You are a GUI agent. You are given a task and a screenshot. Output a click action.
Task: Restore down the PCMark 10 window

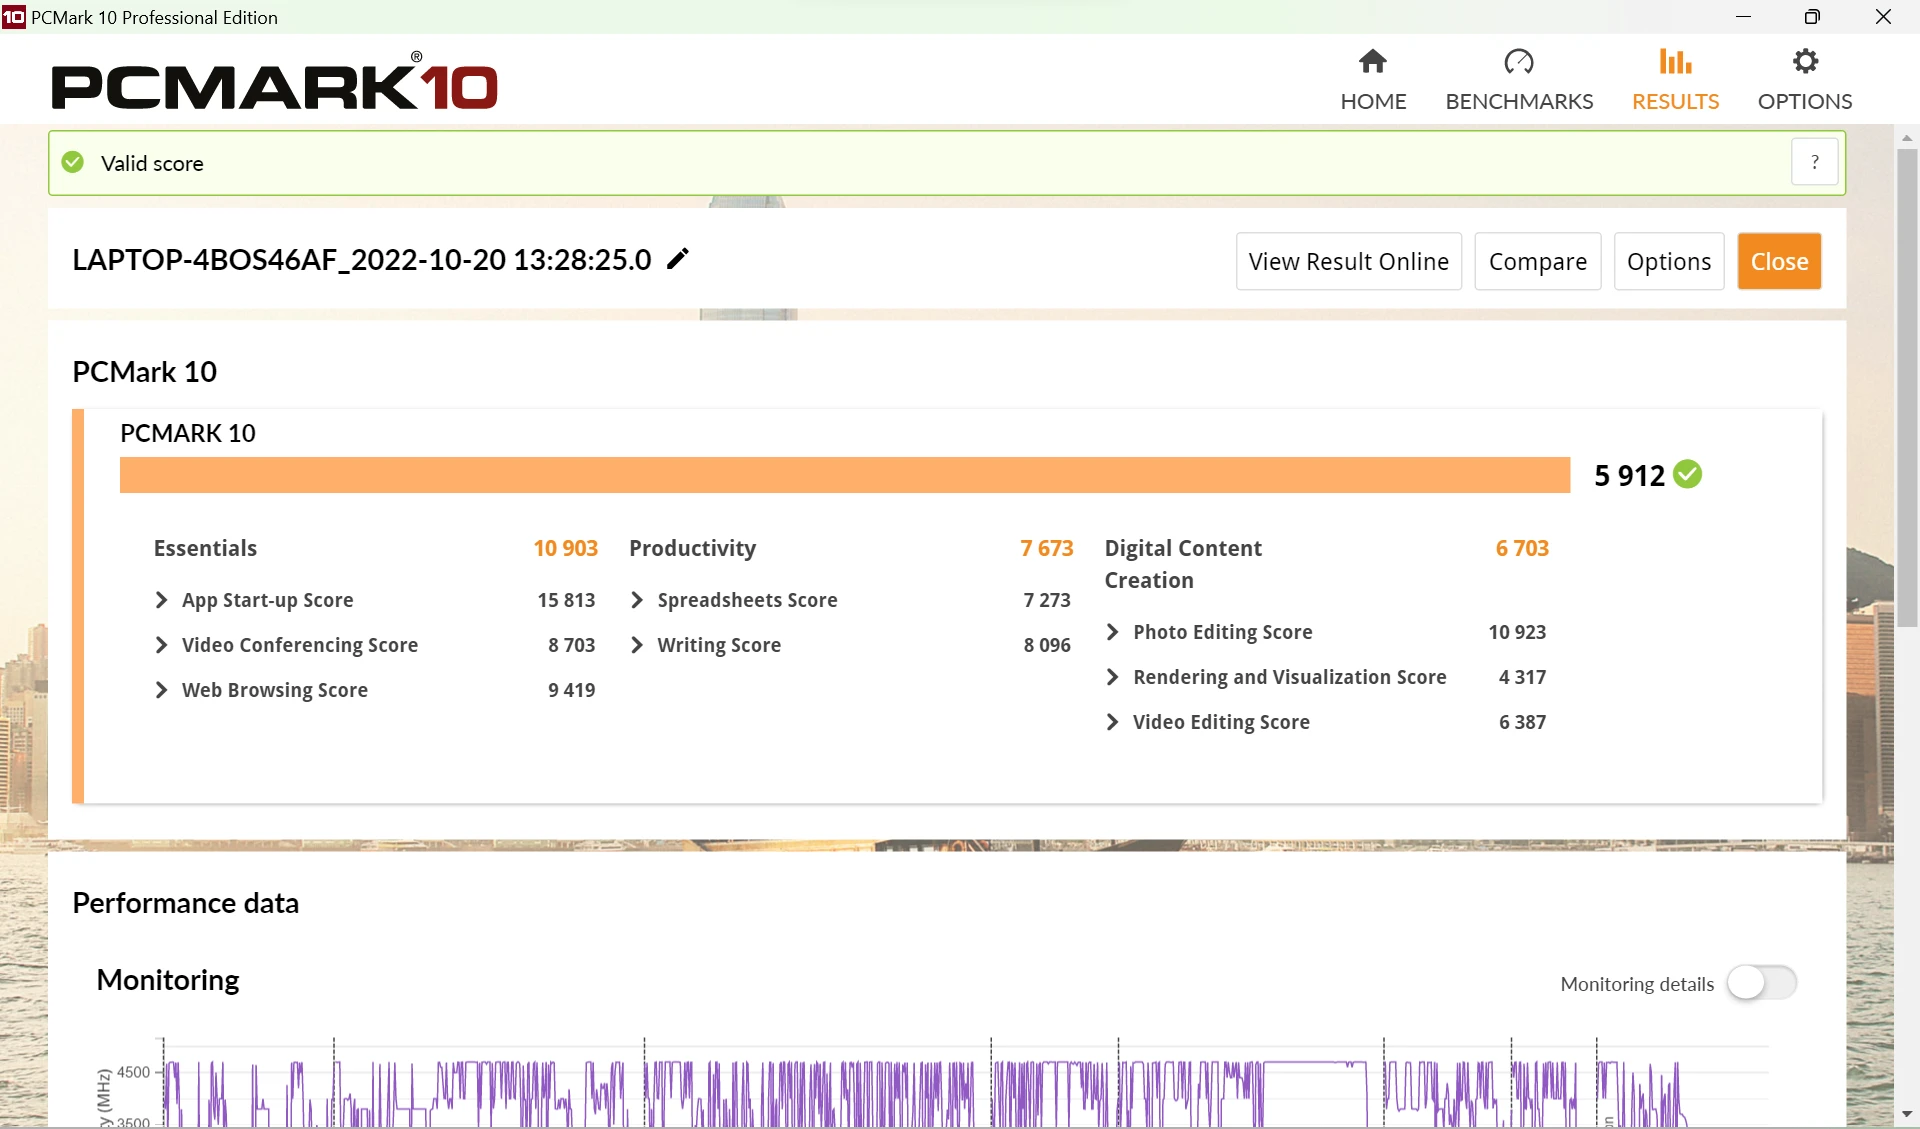tap(1812, 17)
